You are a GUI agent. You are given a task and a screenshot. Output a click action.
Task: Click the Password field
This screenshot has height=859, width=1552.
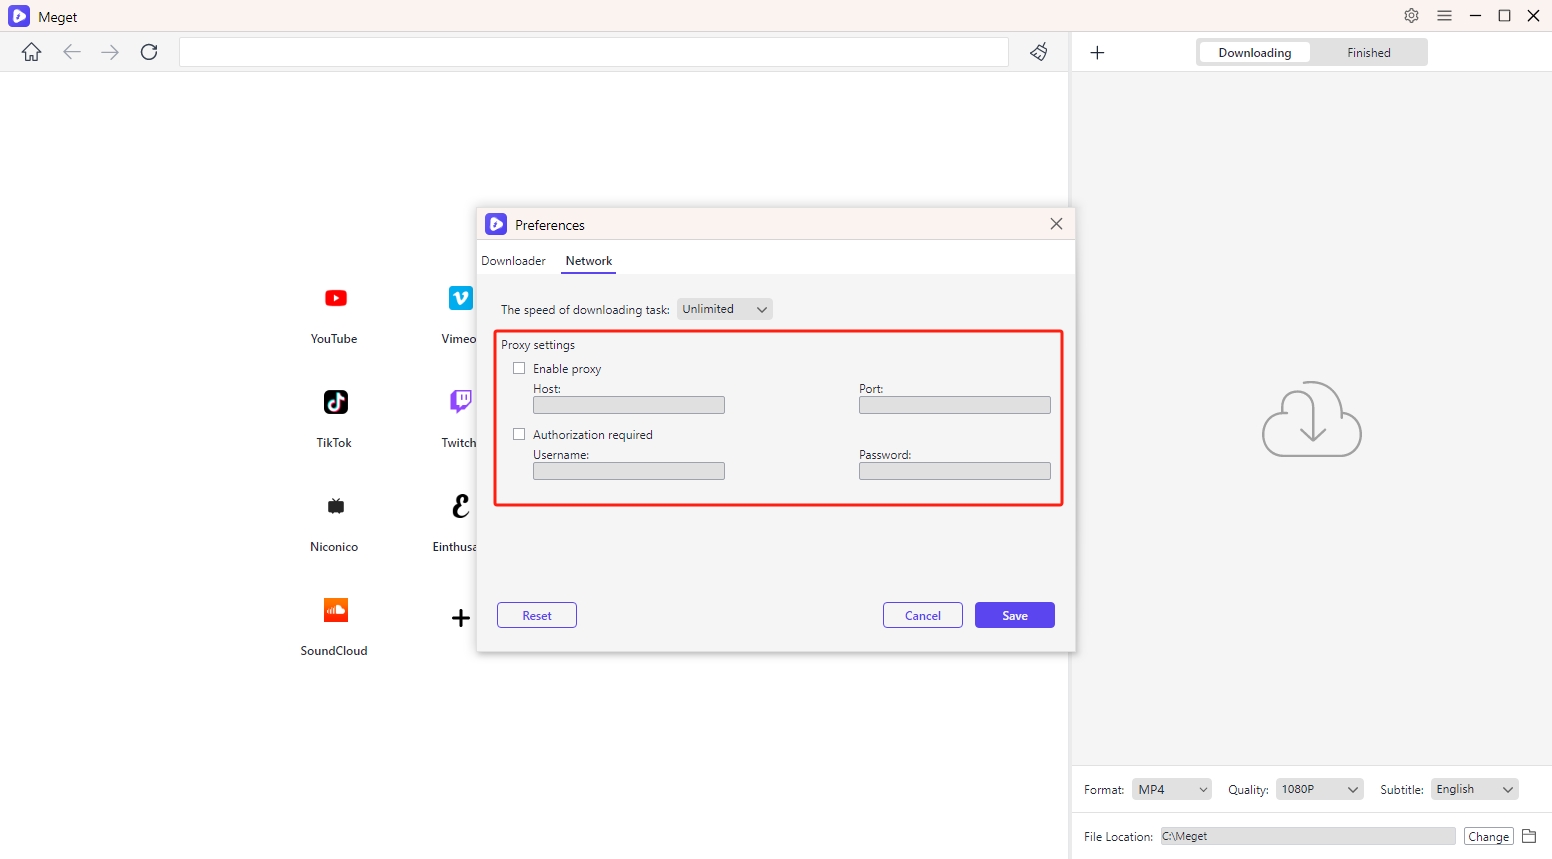955,471
